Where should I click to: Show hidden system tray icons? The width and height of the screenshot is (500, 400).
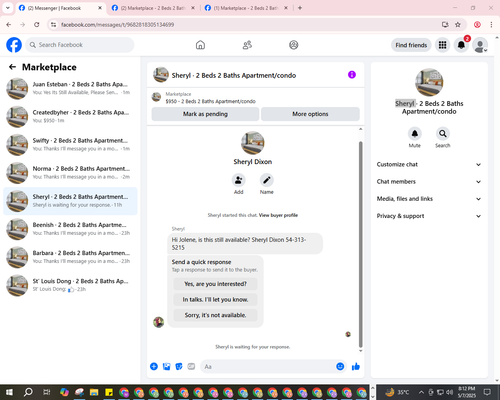point(421,392)
